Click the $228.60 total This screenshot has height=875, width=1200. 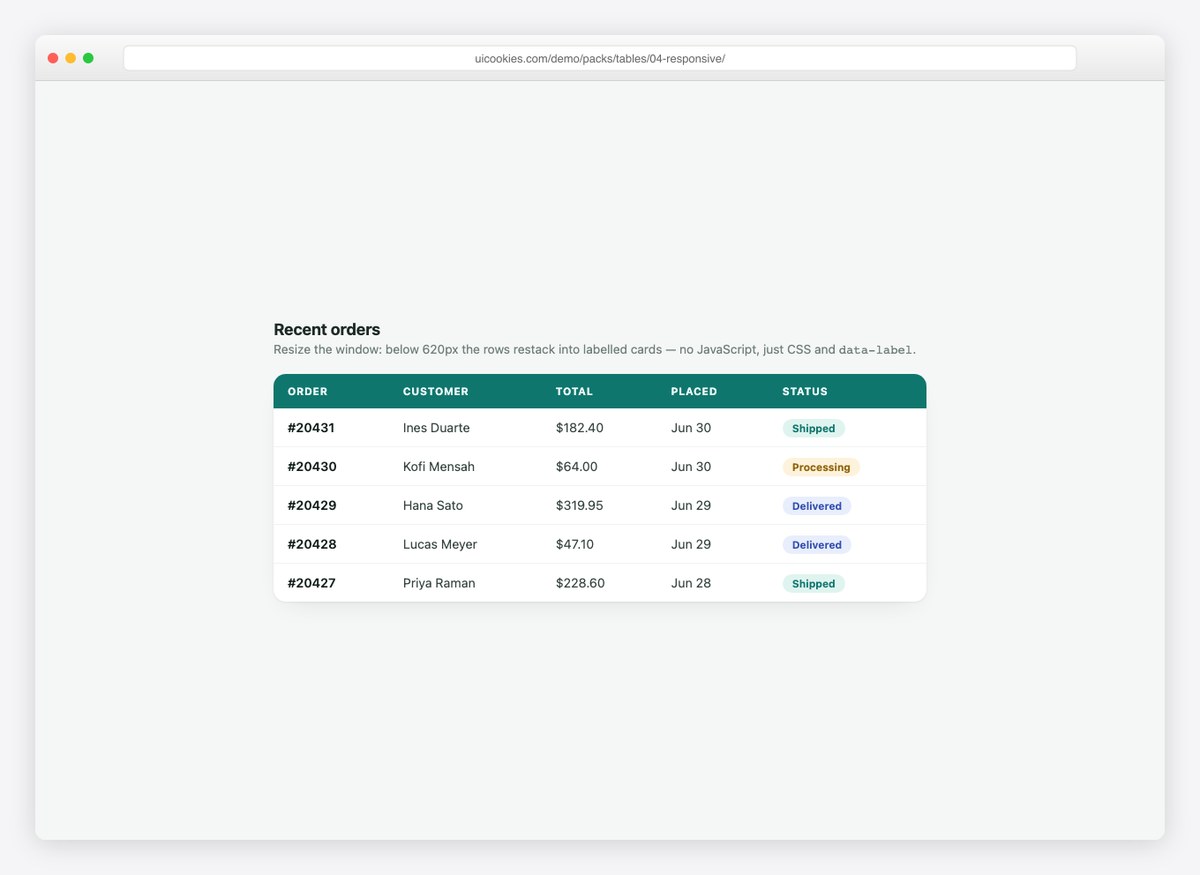coord(580,583)
